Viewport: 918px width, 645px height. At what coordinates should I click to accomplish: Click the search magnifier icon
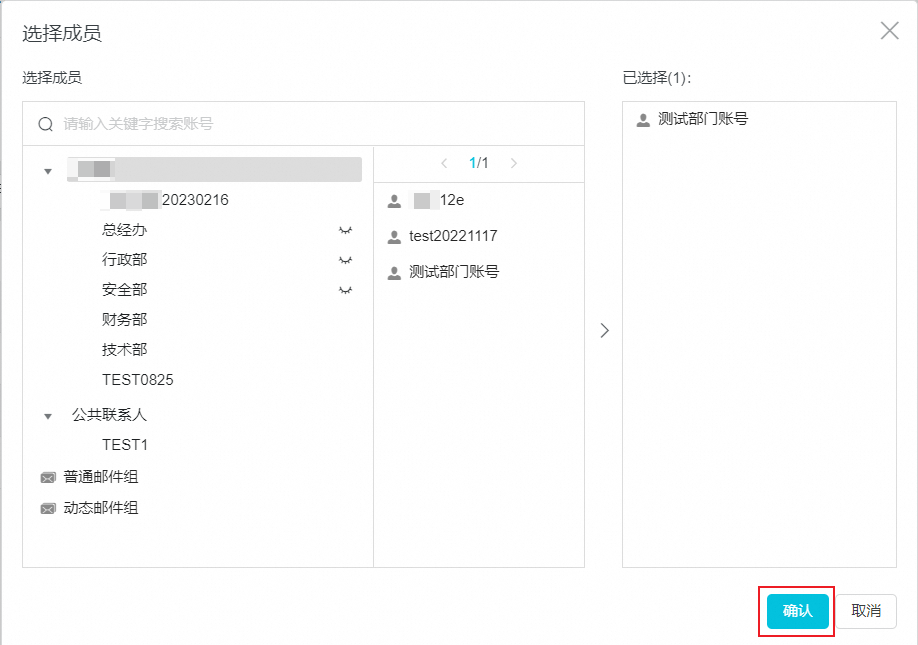(x=45, y=125)
